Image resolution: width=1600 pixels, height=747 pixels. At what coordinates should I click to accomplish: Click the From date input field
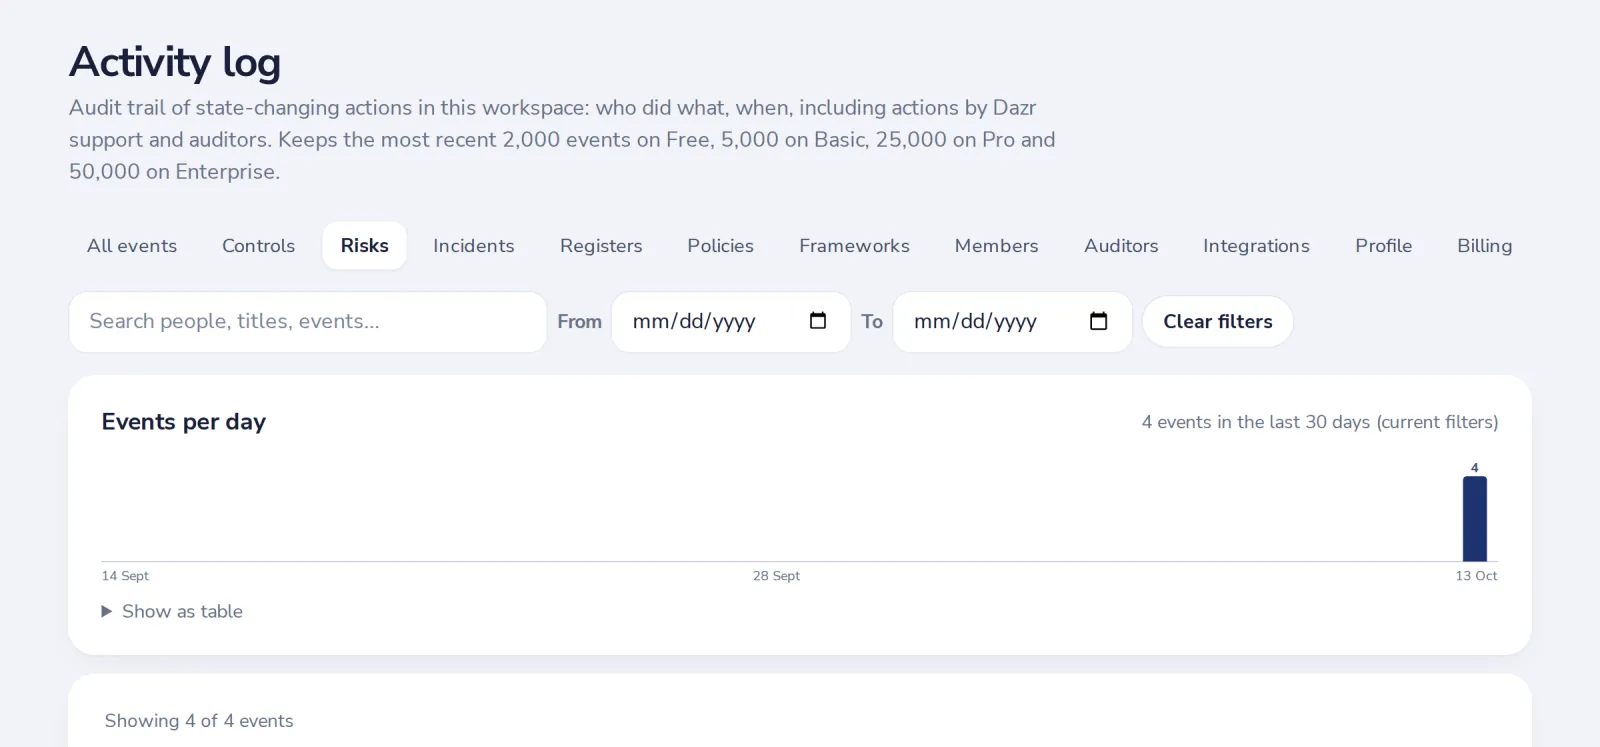731,322
